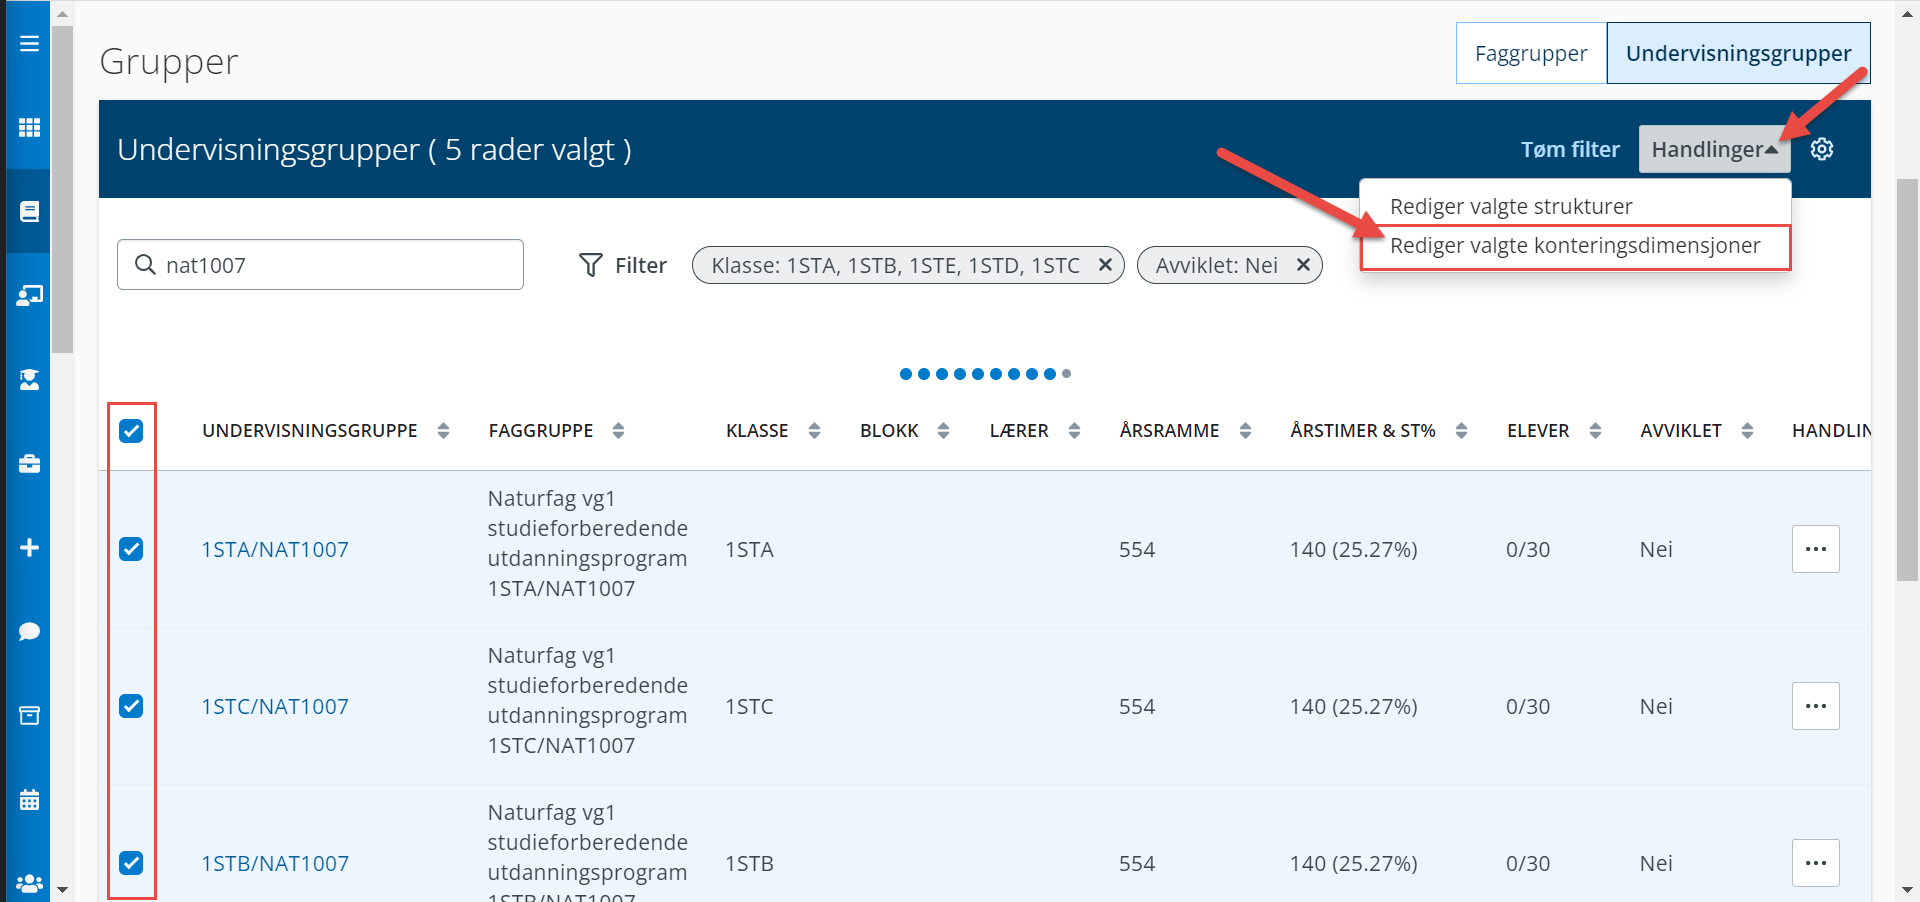Screen dimensions: 1920x902
Task: Click the search magnifier icon
Action: click(x=145, y=264)
